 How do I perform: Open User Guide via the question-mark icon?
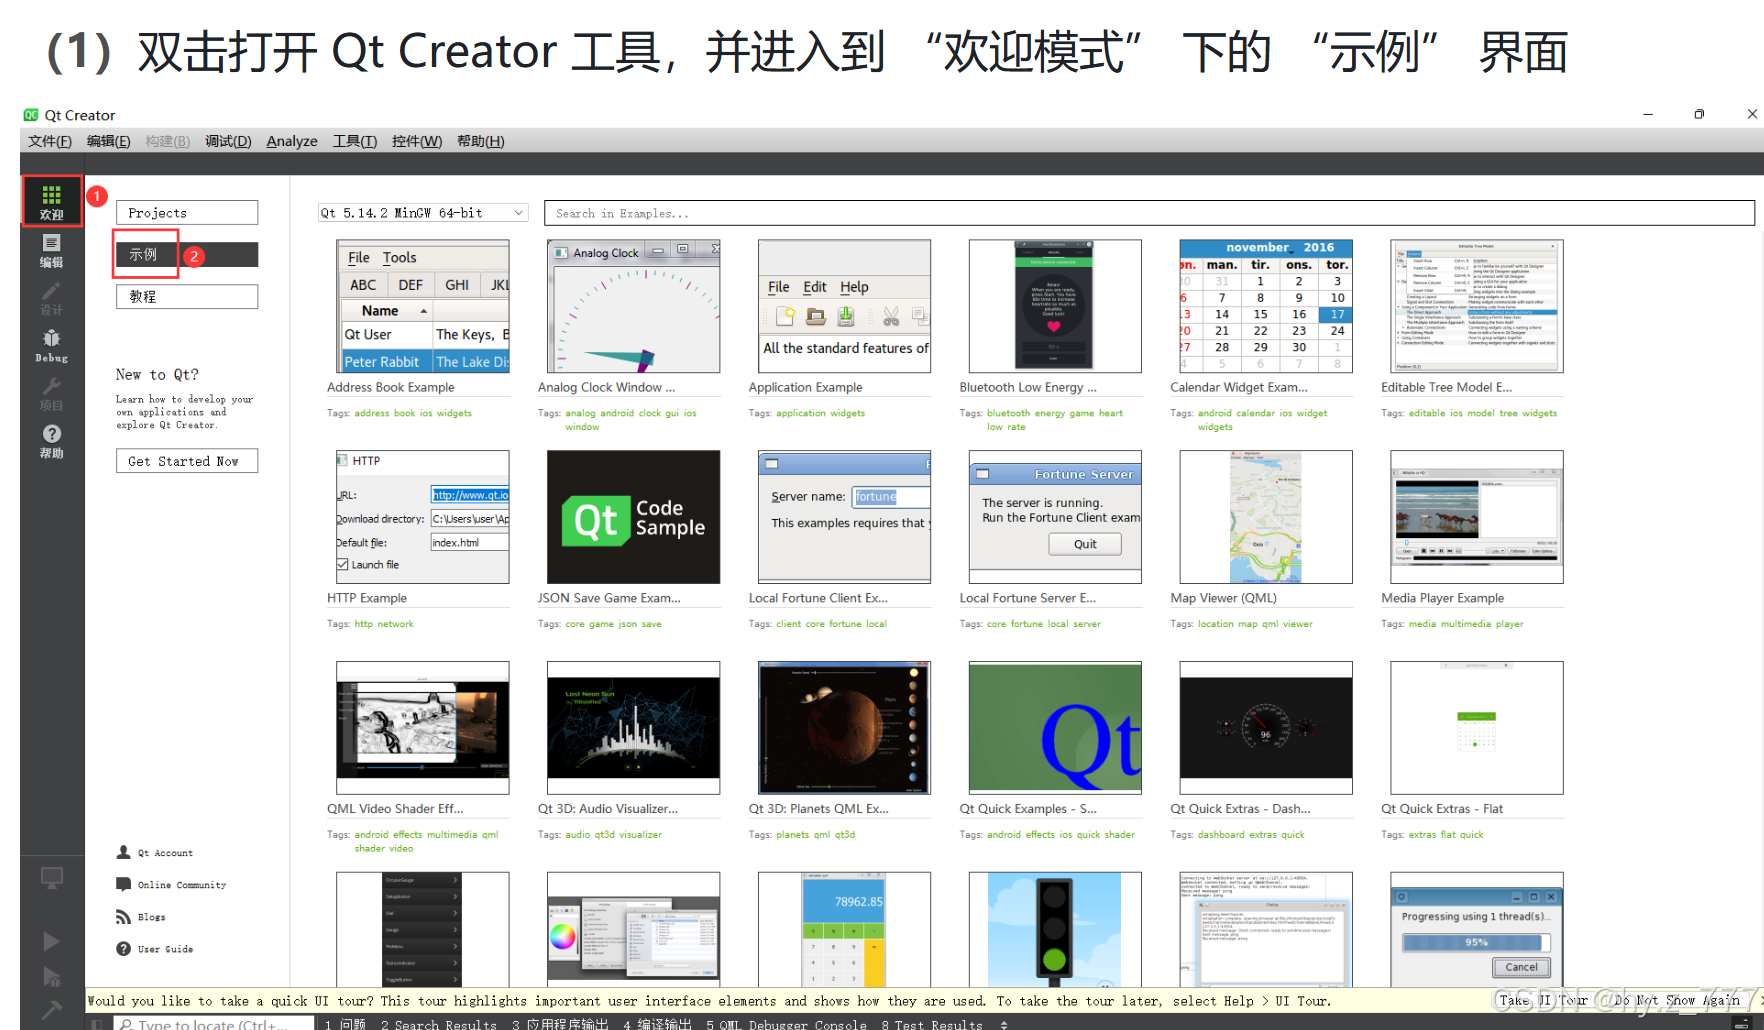(x=123, y=948)
